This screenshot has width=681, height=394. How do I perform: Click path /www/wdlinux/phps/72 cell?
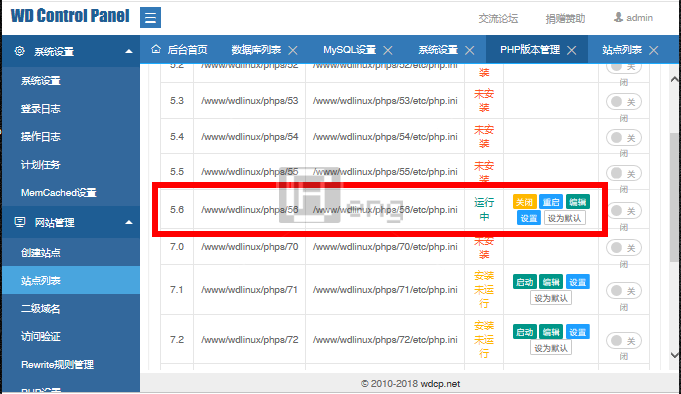pos(249,340)
